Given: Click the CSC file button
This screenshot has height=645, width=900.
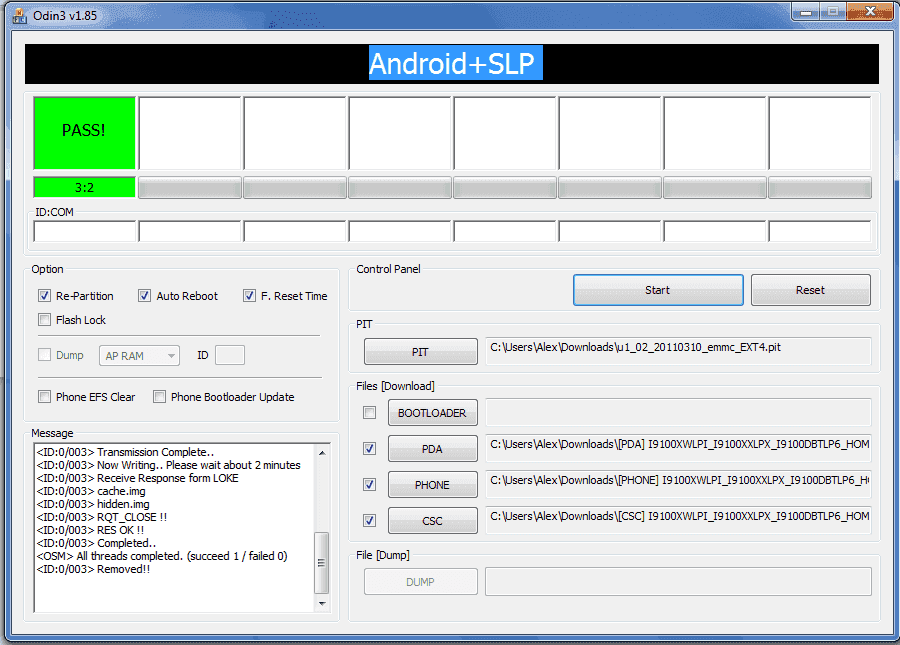Looking at the screenshot, I should coord(432,521).
